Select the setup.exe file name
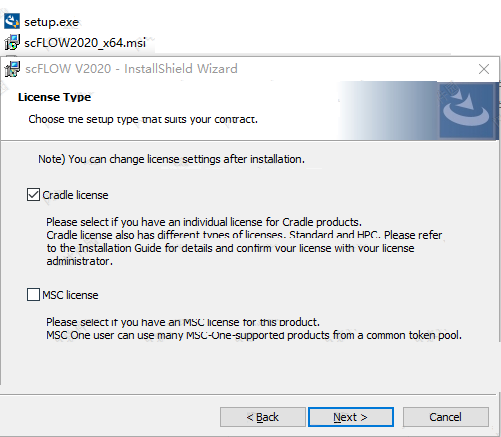Screen dimensions: 501x437 click(51, 22)
